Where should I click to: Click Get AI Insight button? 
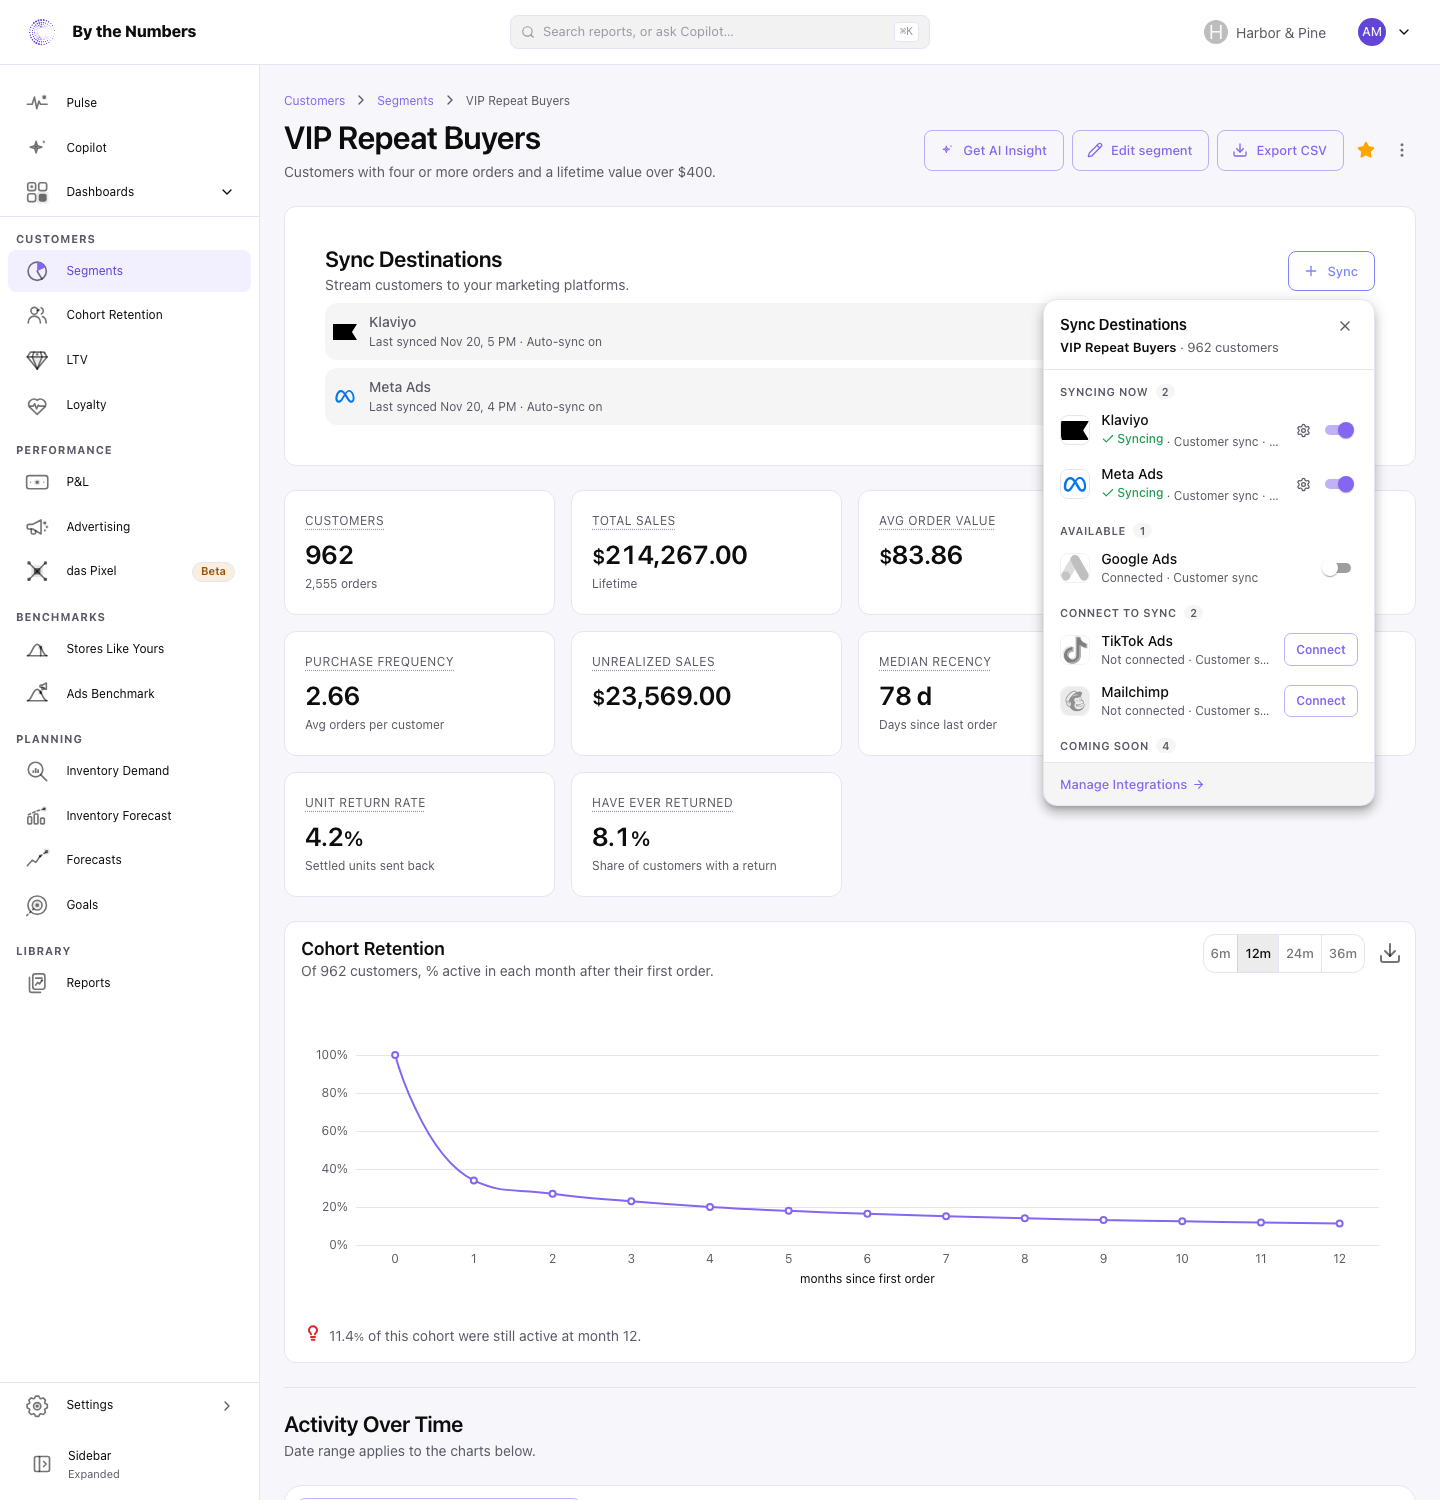[994, 150]
